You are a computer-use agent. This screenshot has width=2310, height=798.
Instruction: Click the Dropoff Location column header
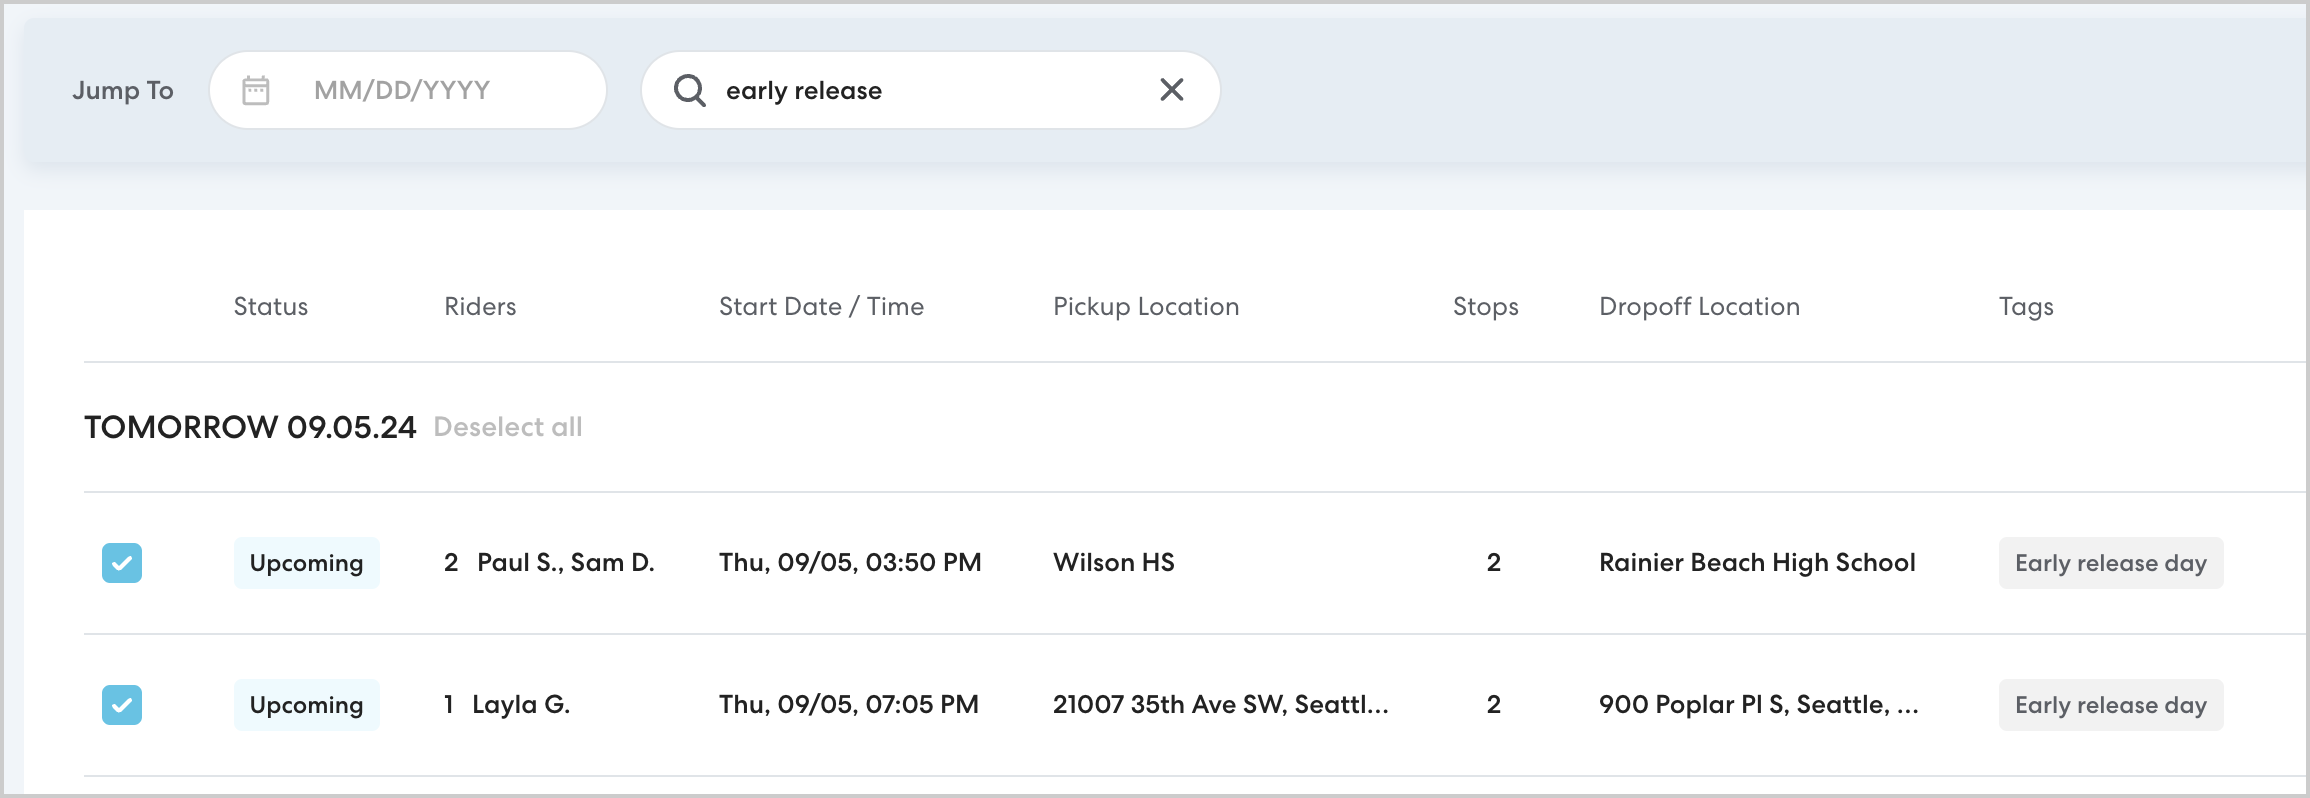click(x=1699, y=307)
